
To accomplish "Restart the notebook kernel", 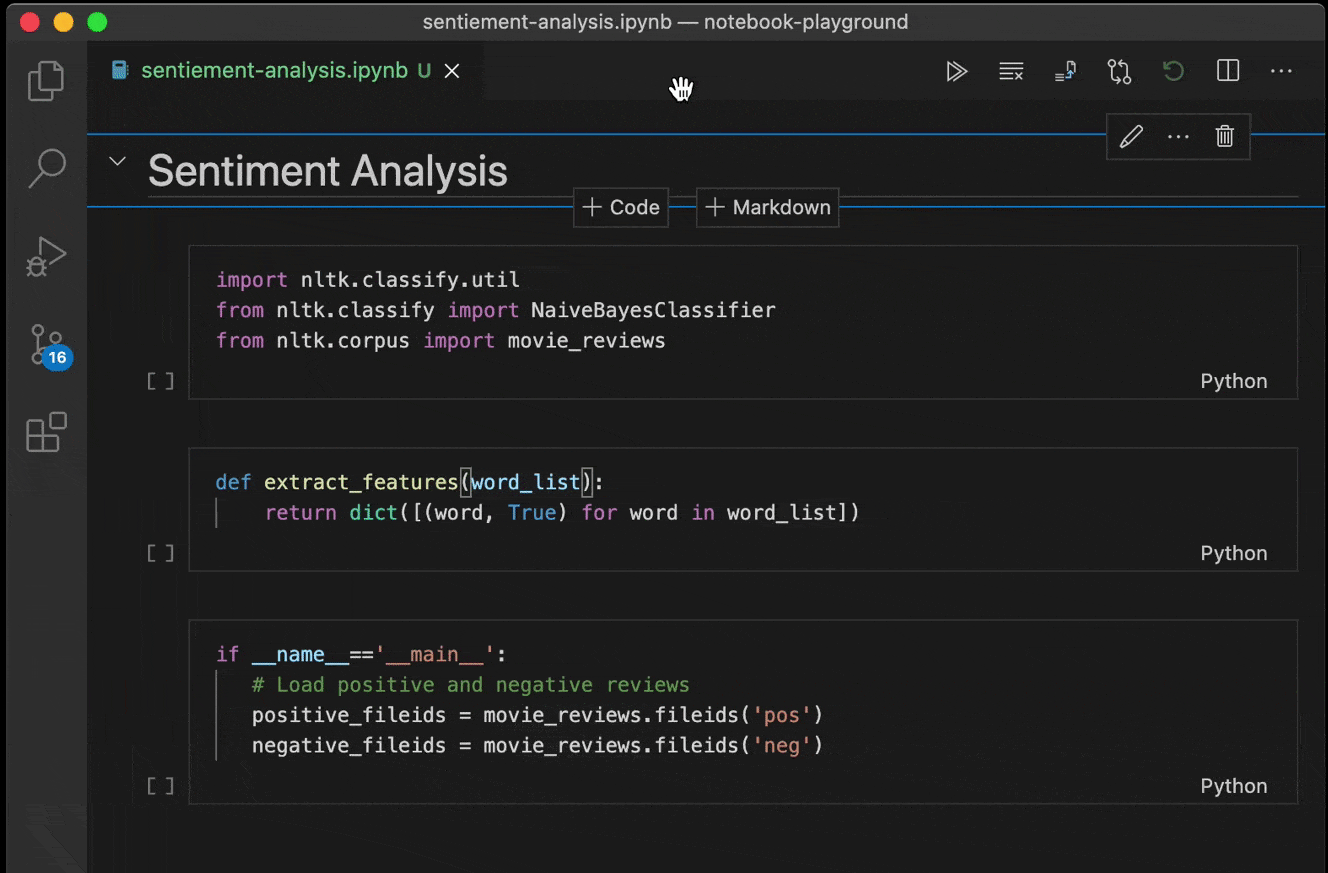I will pyautogui.click(x=1173, y=71).
